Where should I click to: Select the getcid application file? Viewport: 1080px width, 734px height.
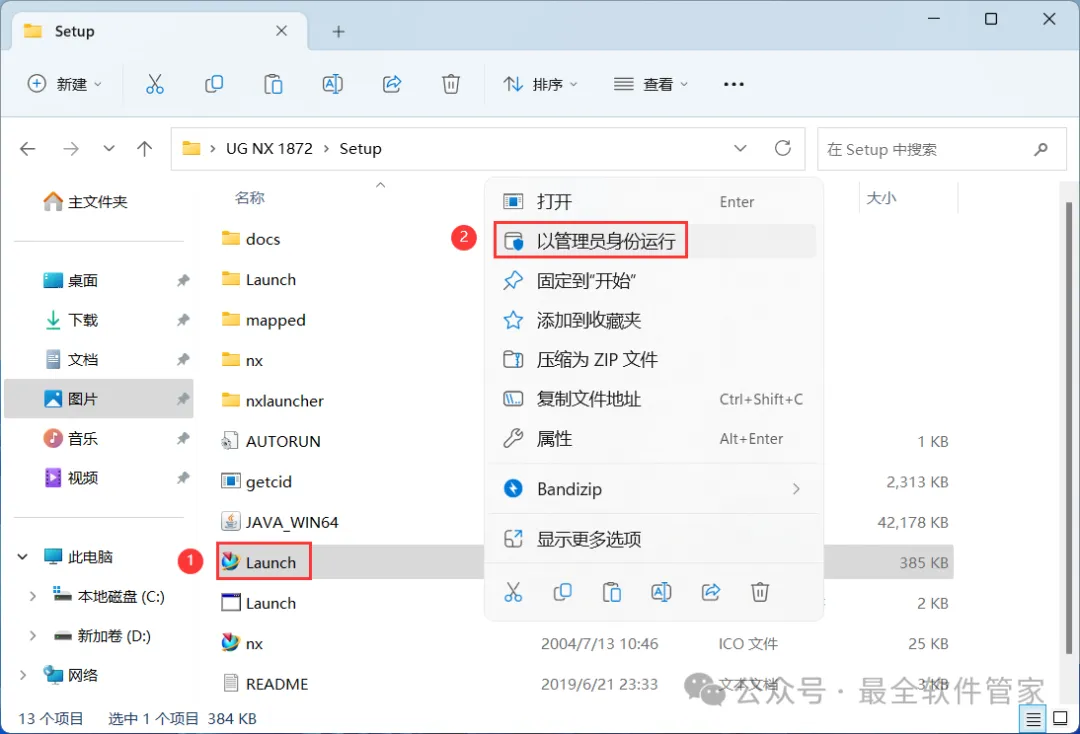[x=257, y=481]
